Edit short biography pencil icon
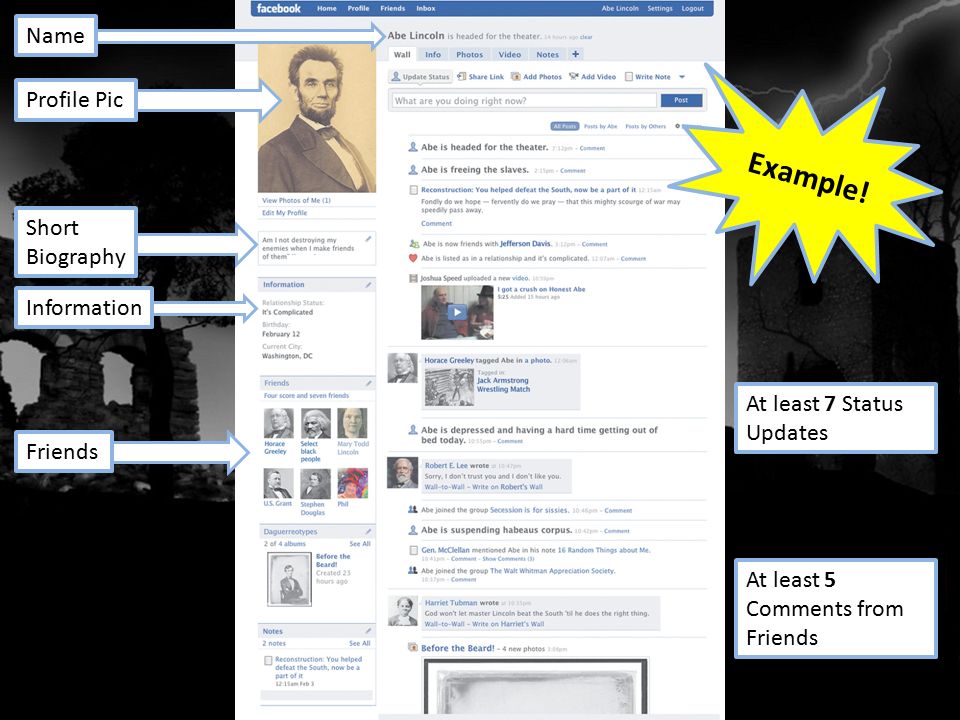Image resolution: width=960 pixels, height=720 pixels. coord(368,239)
